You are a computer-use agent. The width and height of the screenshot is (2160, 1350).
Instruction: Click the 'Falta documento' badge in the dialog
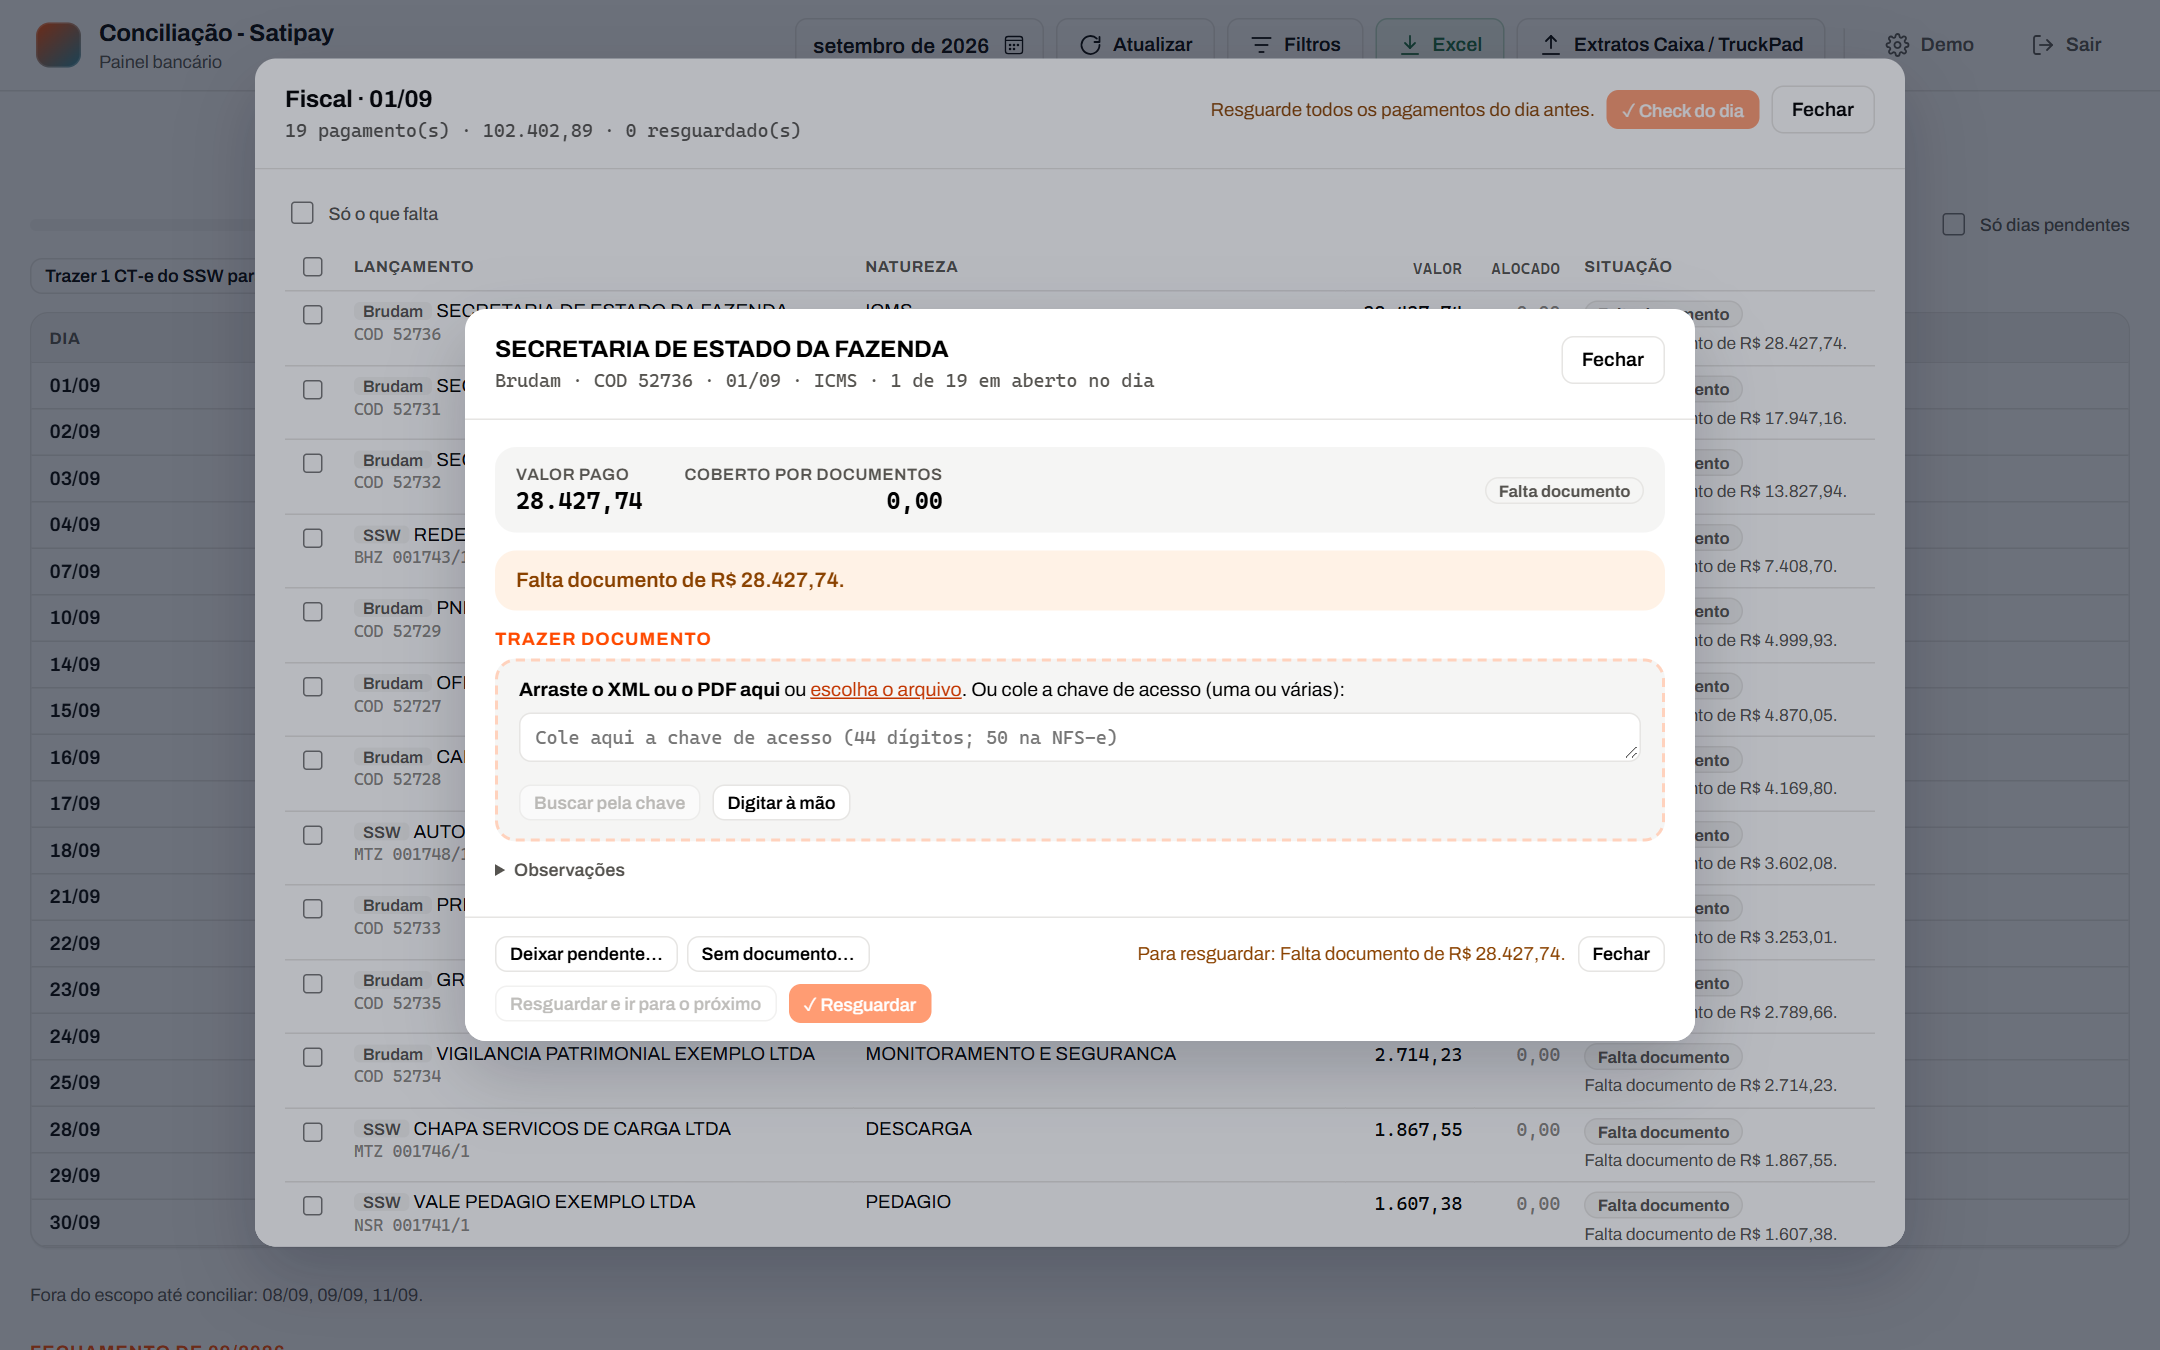pyautogui.click(x=1564, y=491)
